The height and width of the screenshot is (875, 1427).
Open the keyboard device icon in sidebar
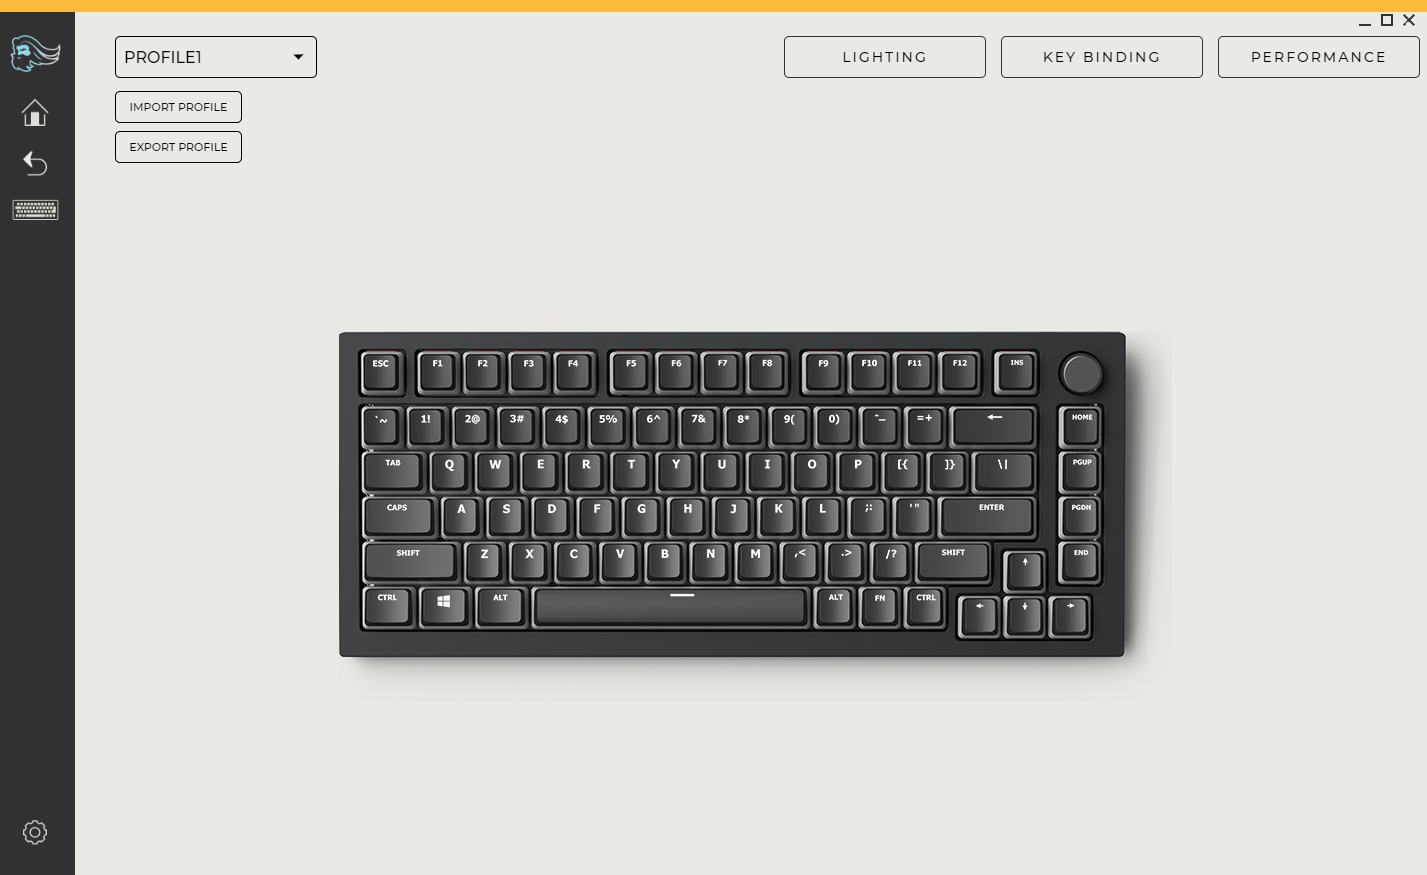click(35, 210)
